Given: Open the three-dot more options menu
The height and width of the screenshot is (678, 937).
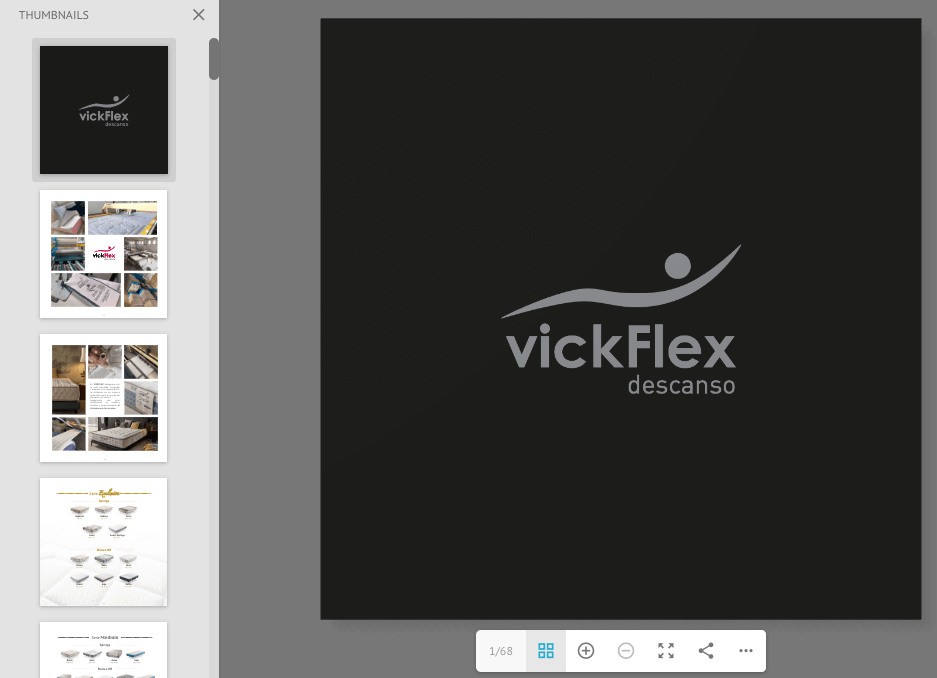Looking at the screenshot, I should tap(746, 651).
